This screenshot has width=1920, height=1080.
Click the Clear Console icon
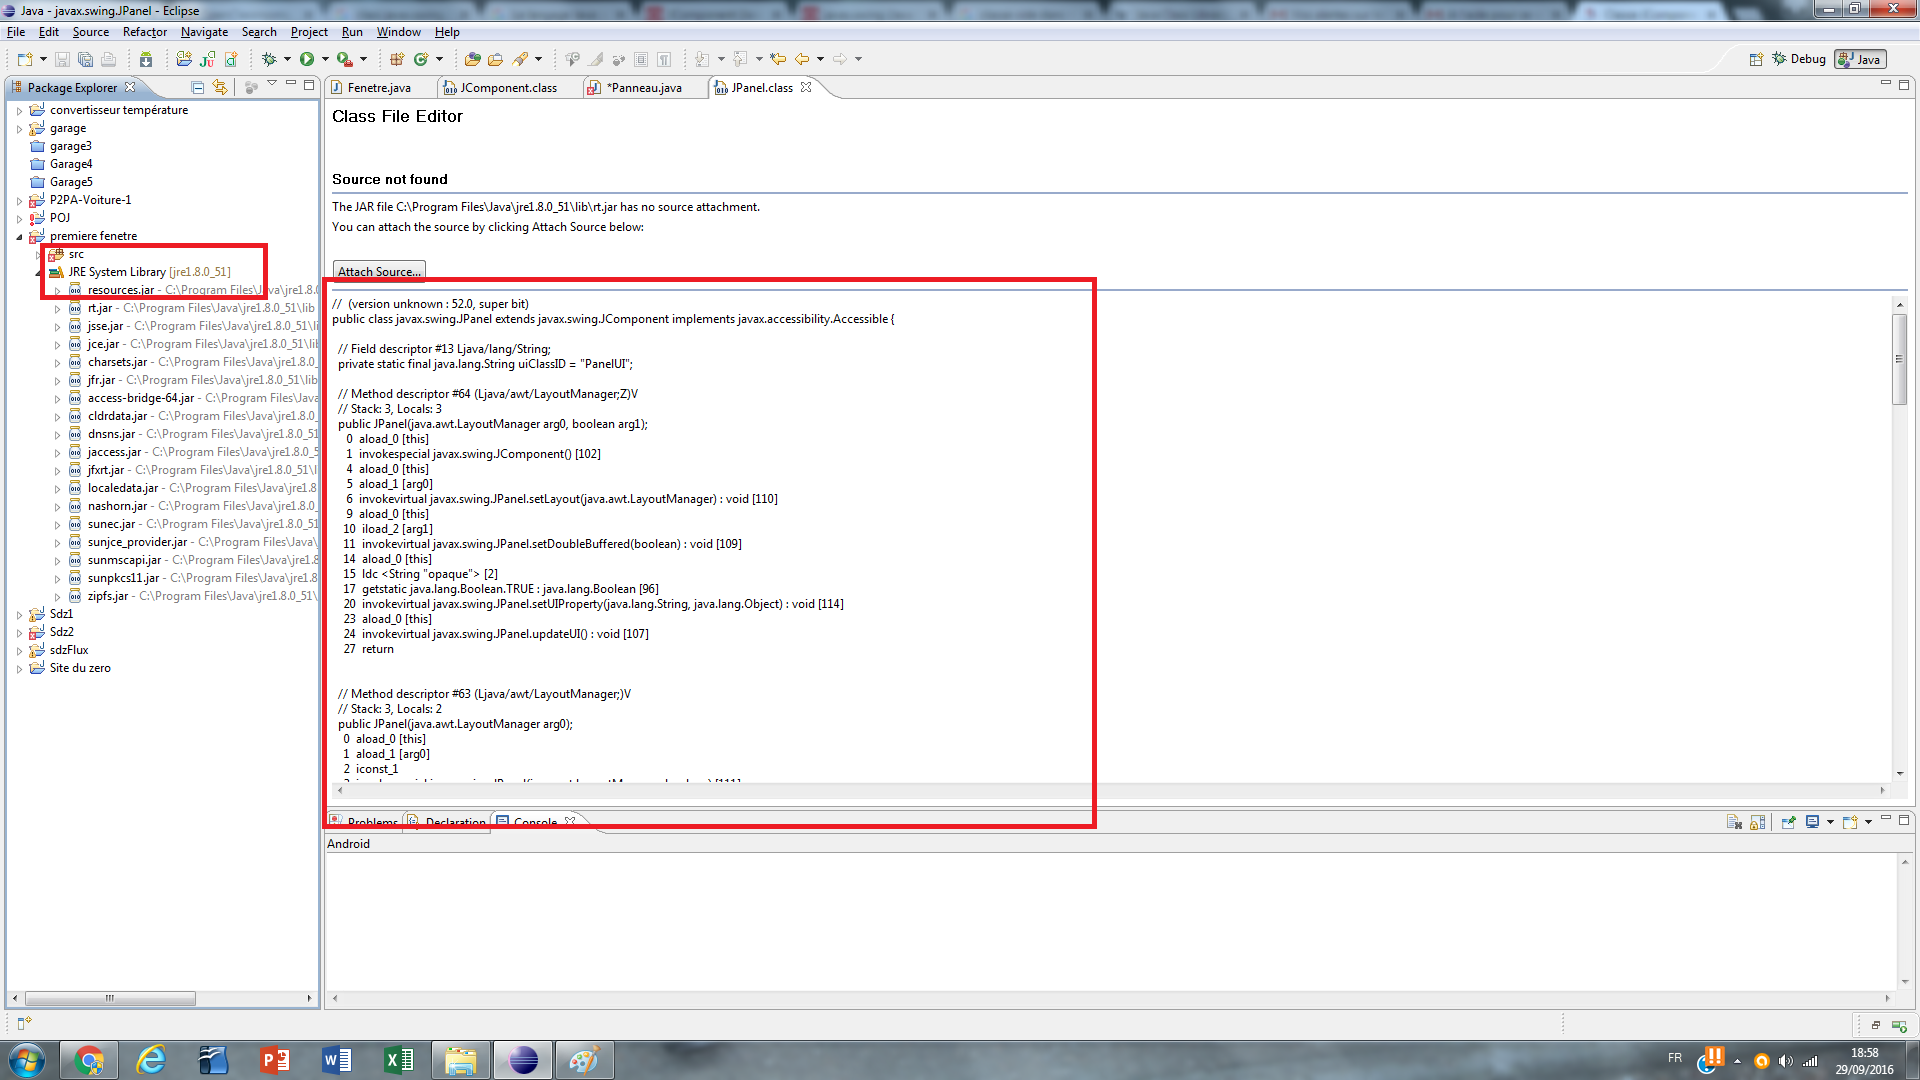coord(1734,822)
